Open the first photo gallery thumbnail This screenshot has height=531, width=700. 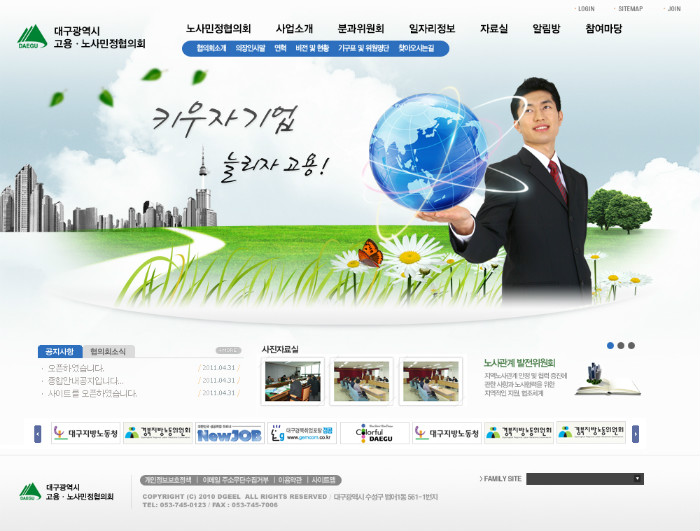point(292,381)
